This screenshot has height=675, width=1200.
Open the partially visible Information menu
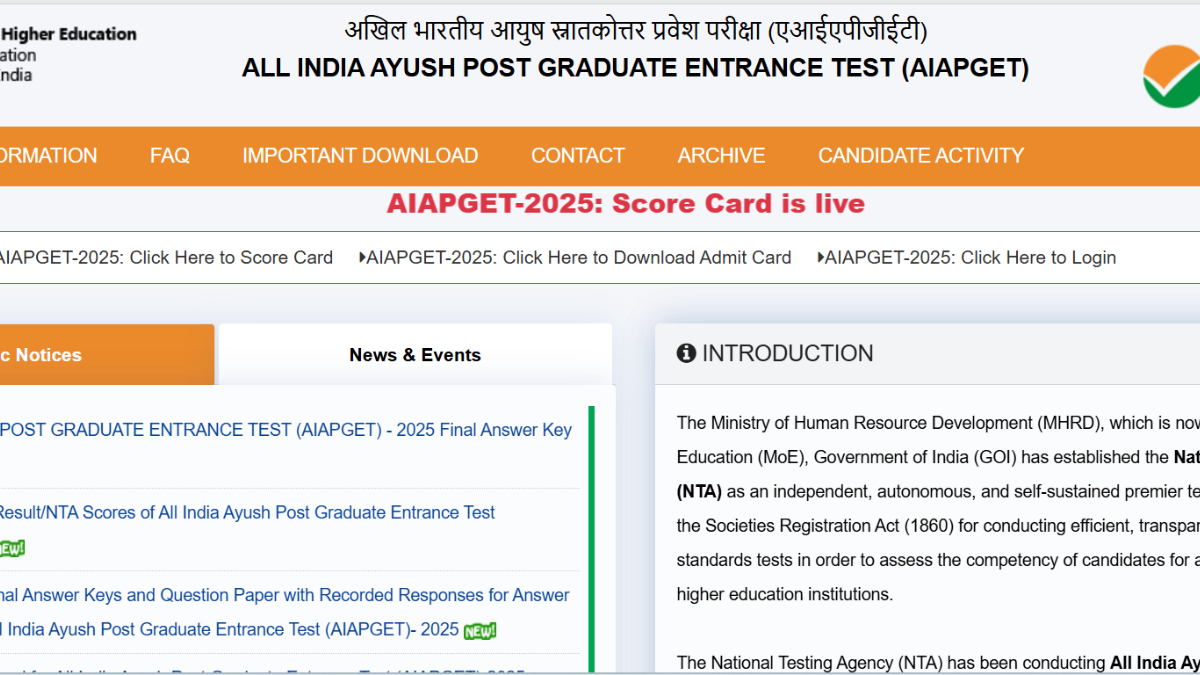48,156
